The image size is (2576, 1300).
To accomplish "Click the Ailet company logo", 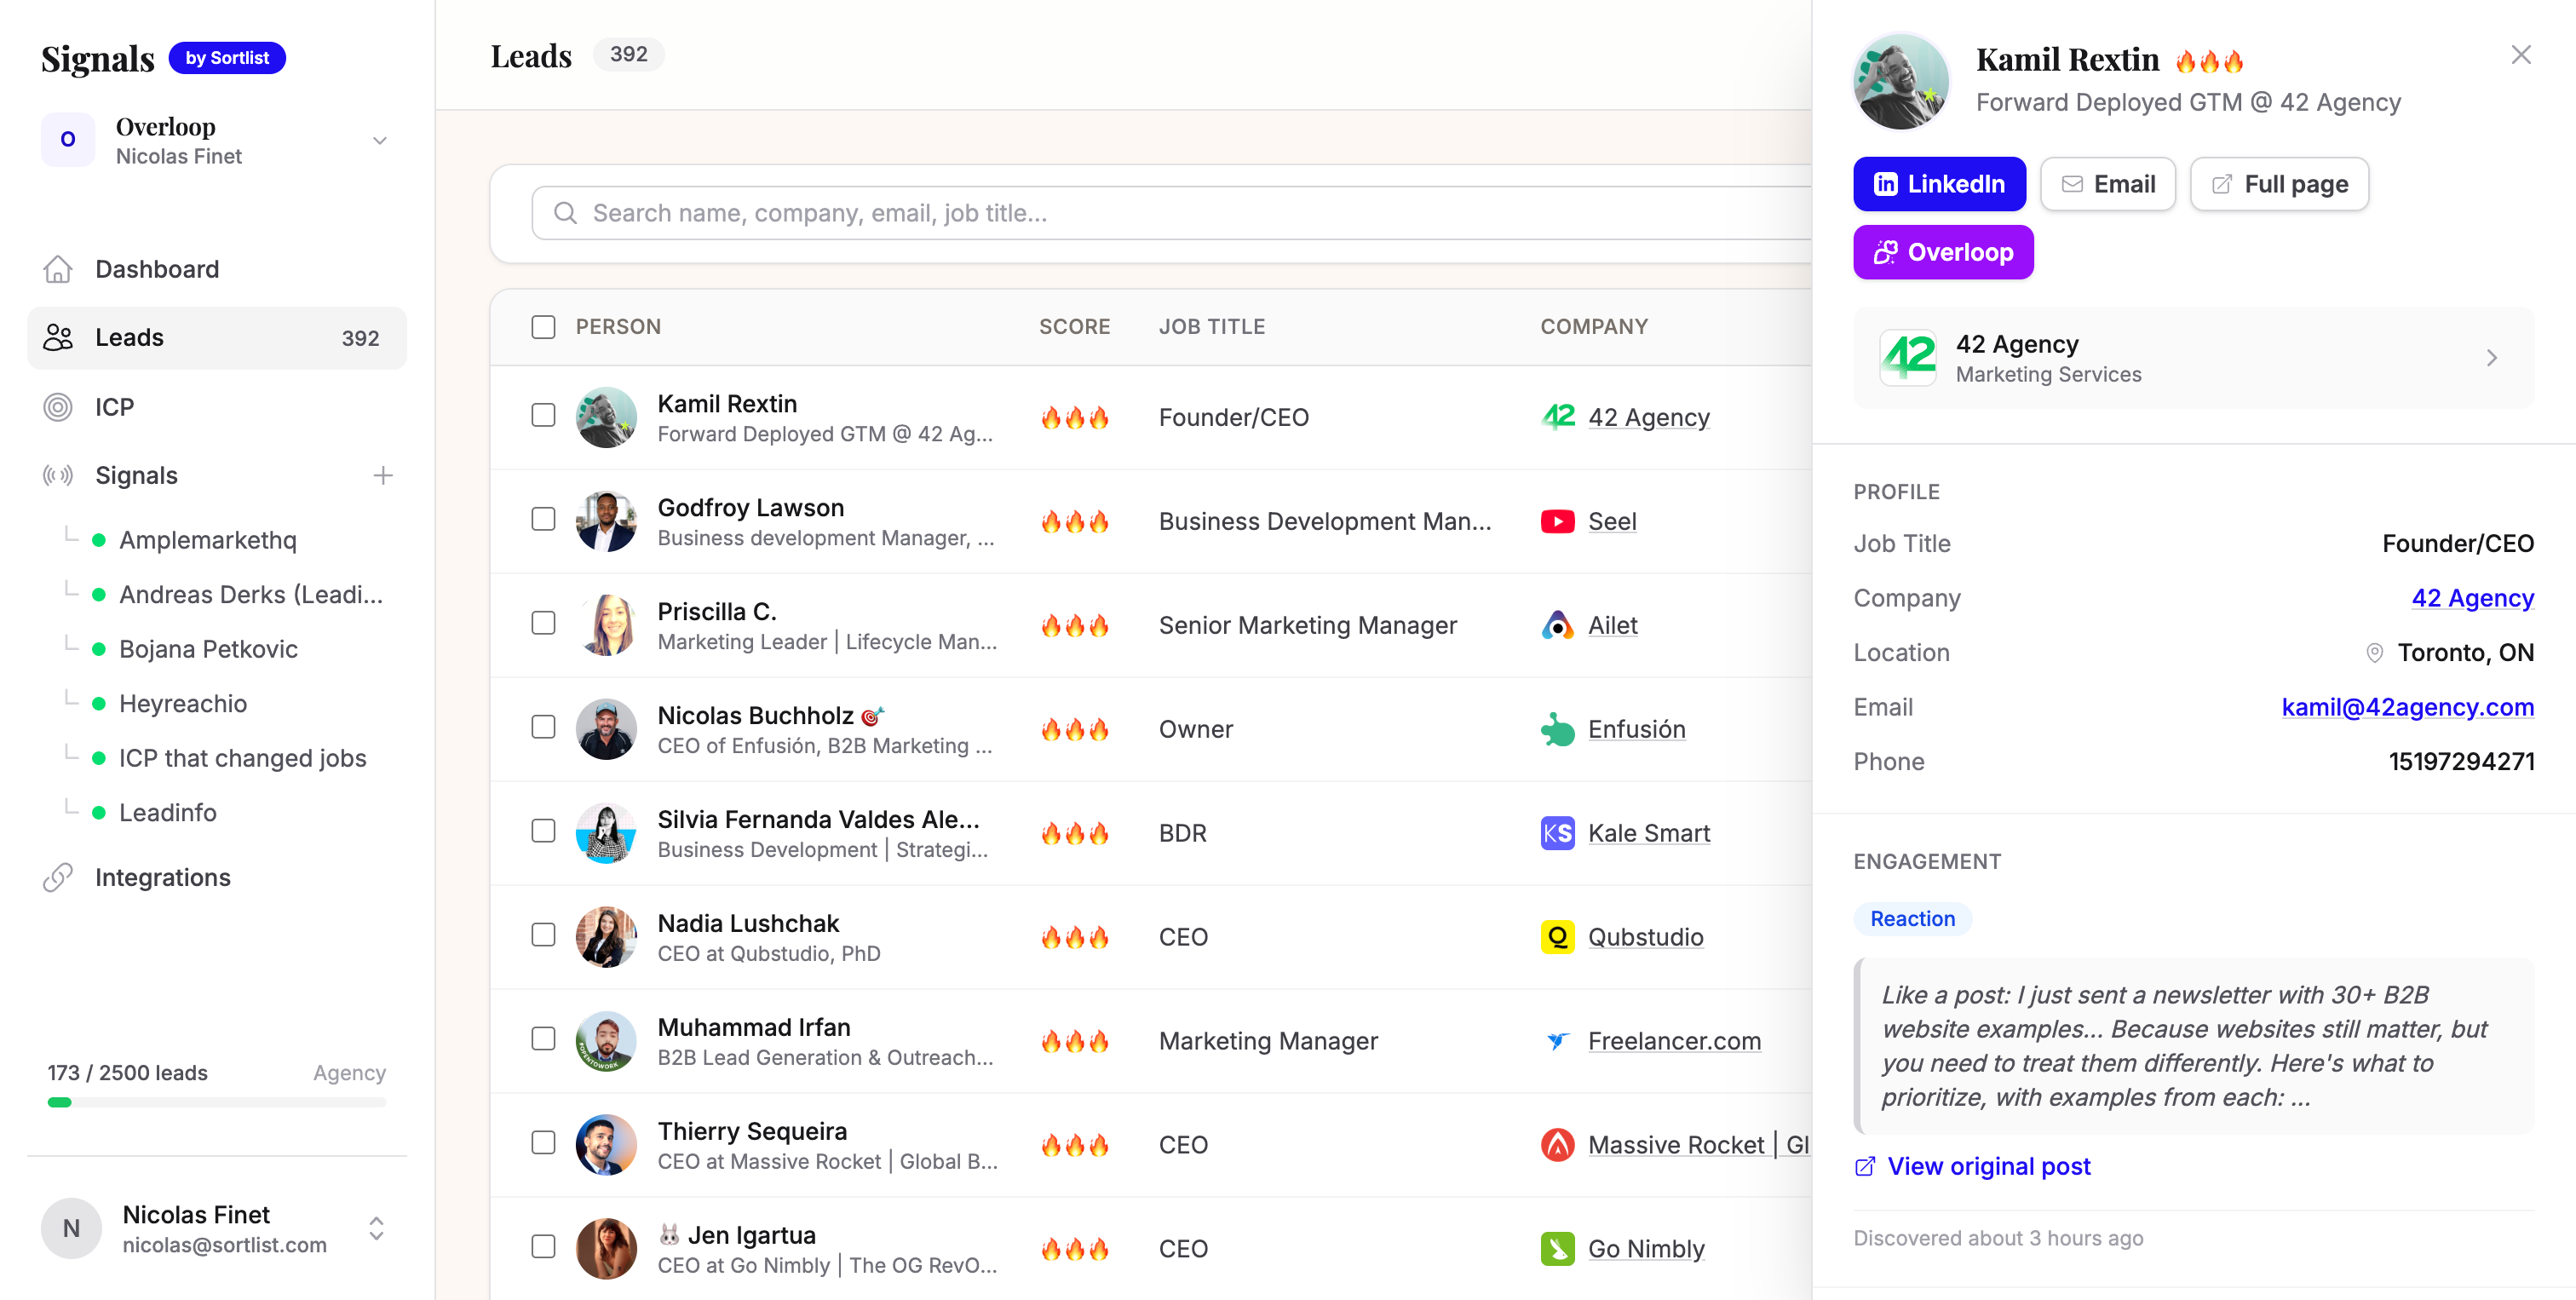I will point(1558,625).
